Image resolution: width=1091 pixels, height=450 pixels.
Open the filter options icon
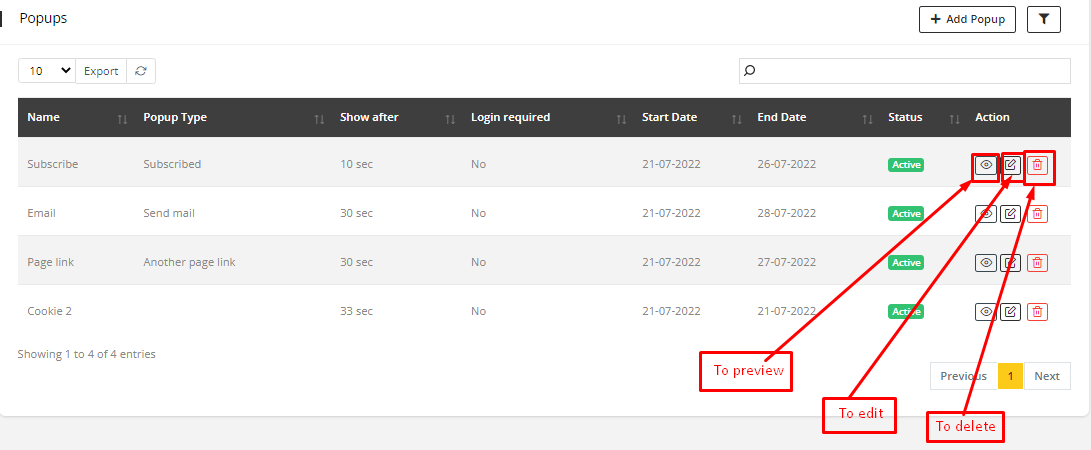(x=1044, y=19)
